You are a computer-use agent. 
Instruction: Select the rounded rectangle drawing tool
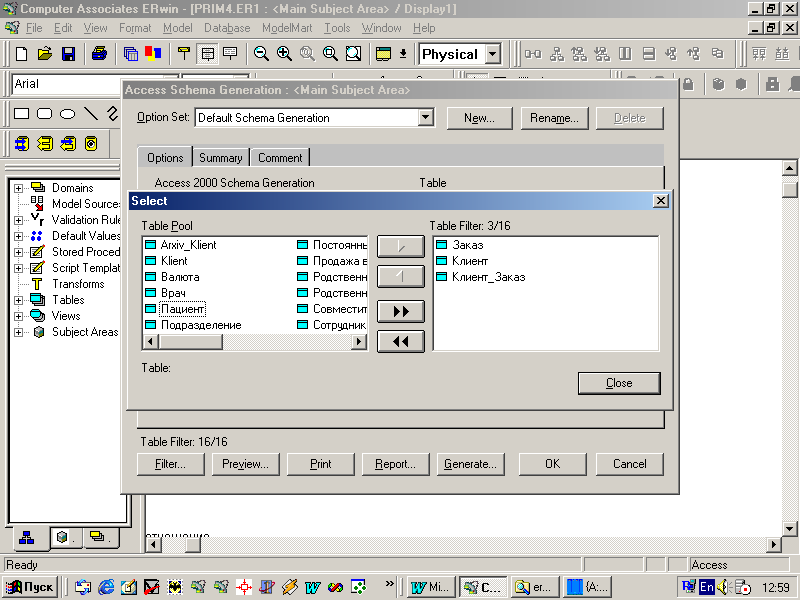tap(44, 113)
